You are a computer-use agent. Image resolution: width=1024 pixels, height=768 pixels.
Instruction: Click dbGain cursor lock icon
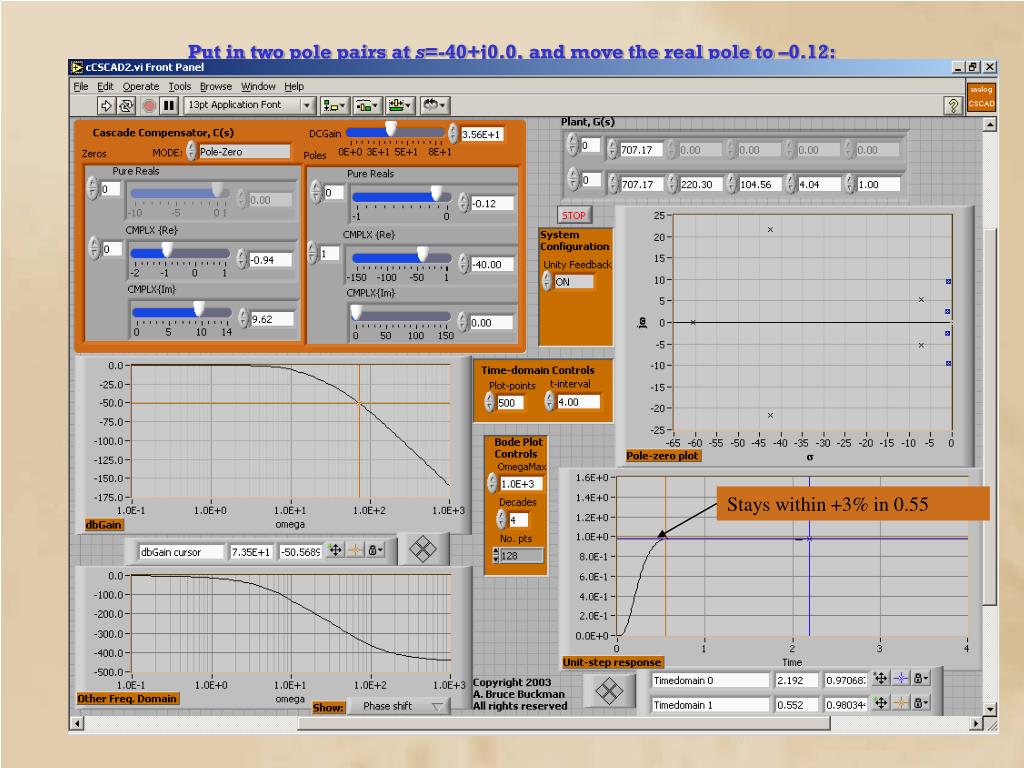[x=376, y=551]
